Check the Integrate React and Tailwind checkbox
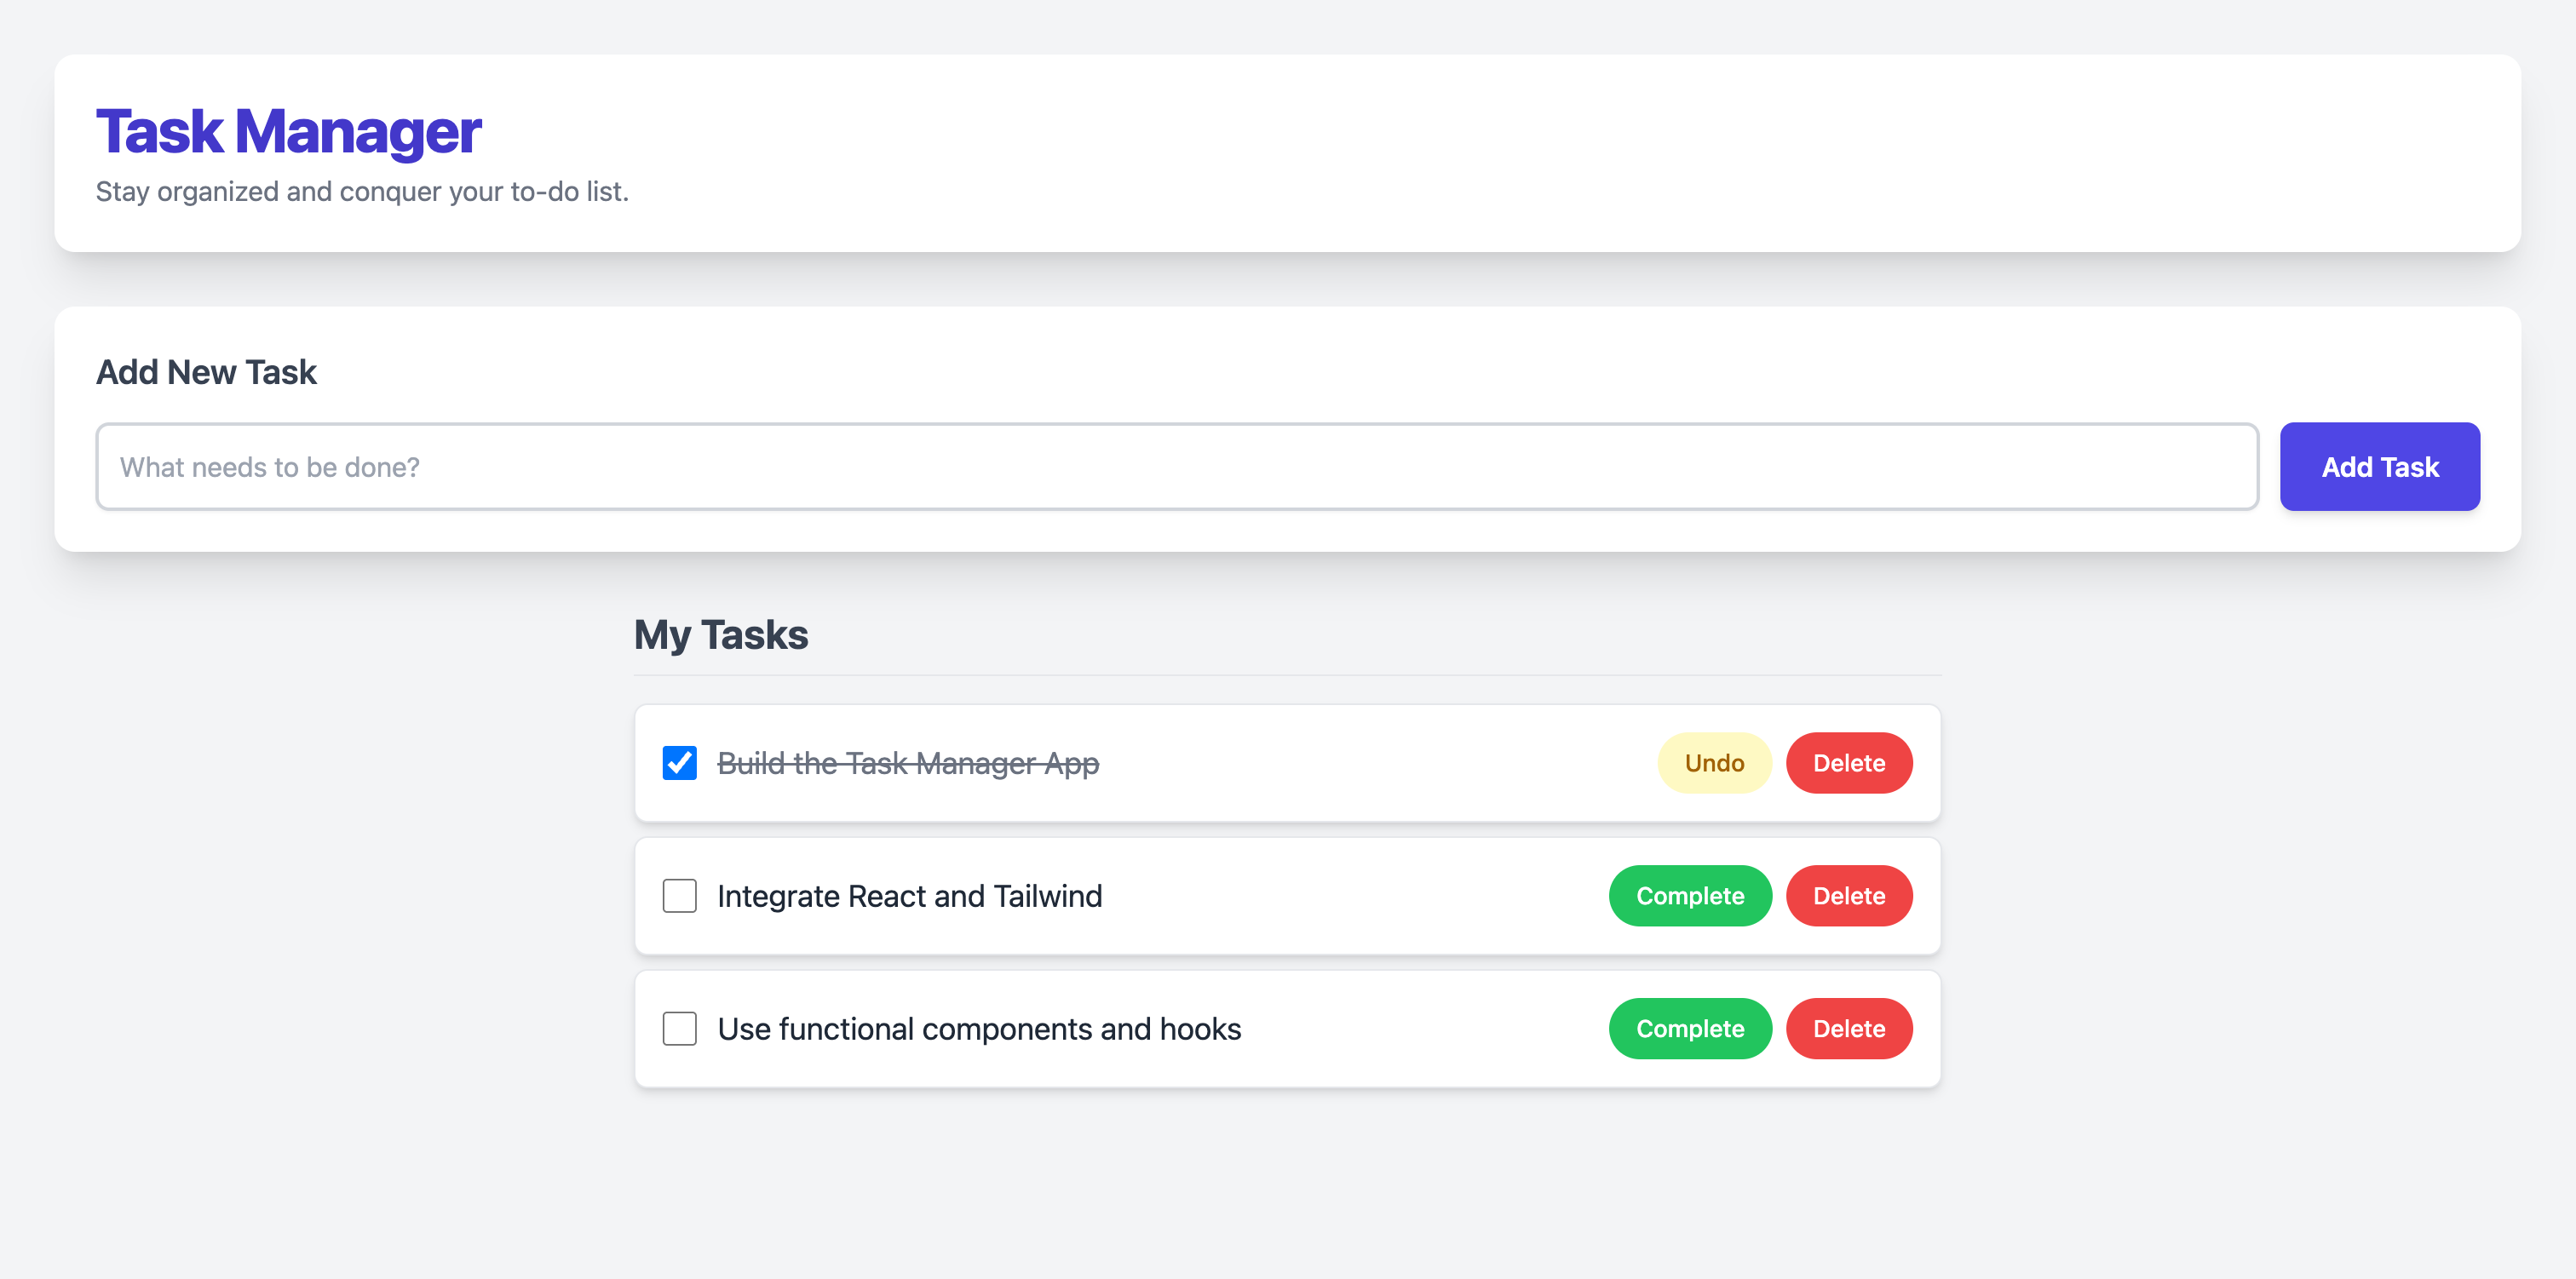This screenshot has width=2576, height=1279. [679, 896]
